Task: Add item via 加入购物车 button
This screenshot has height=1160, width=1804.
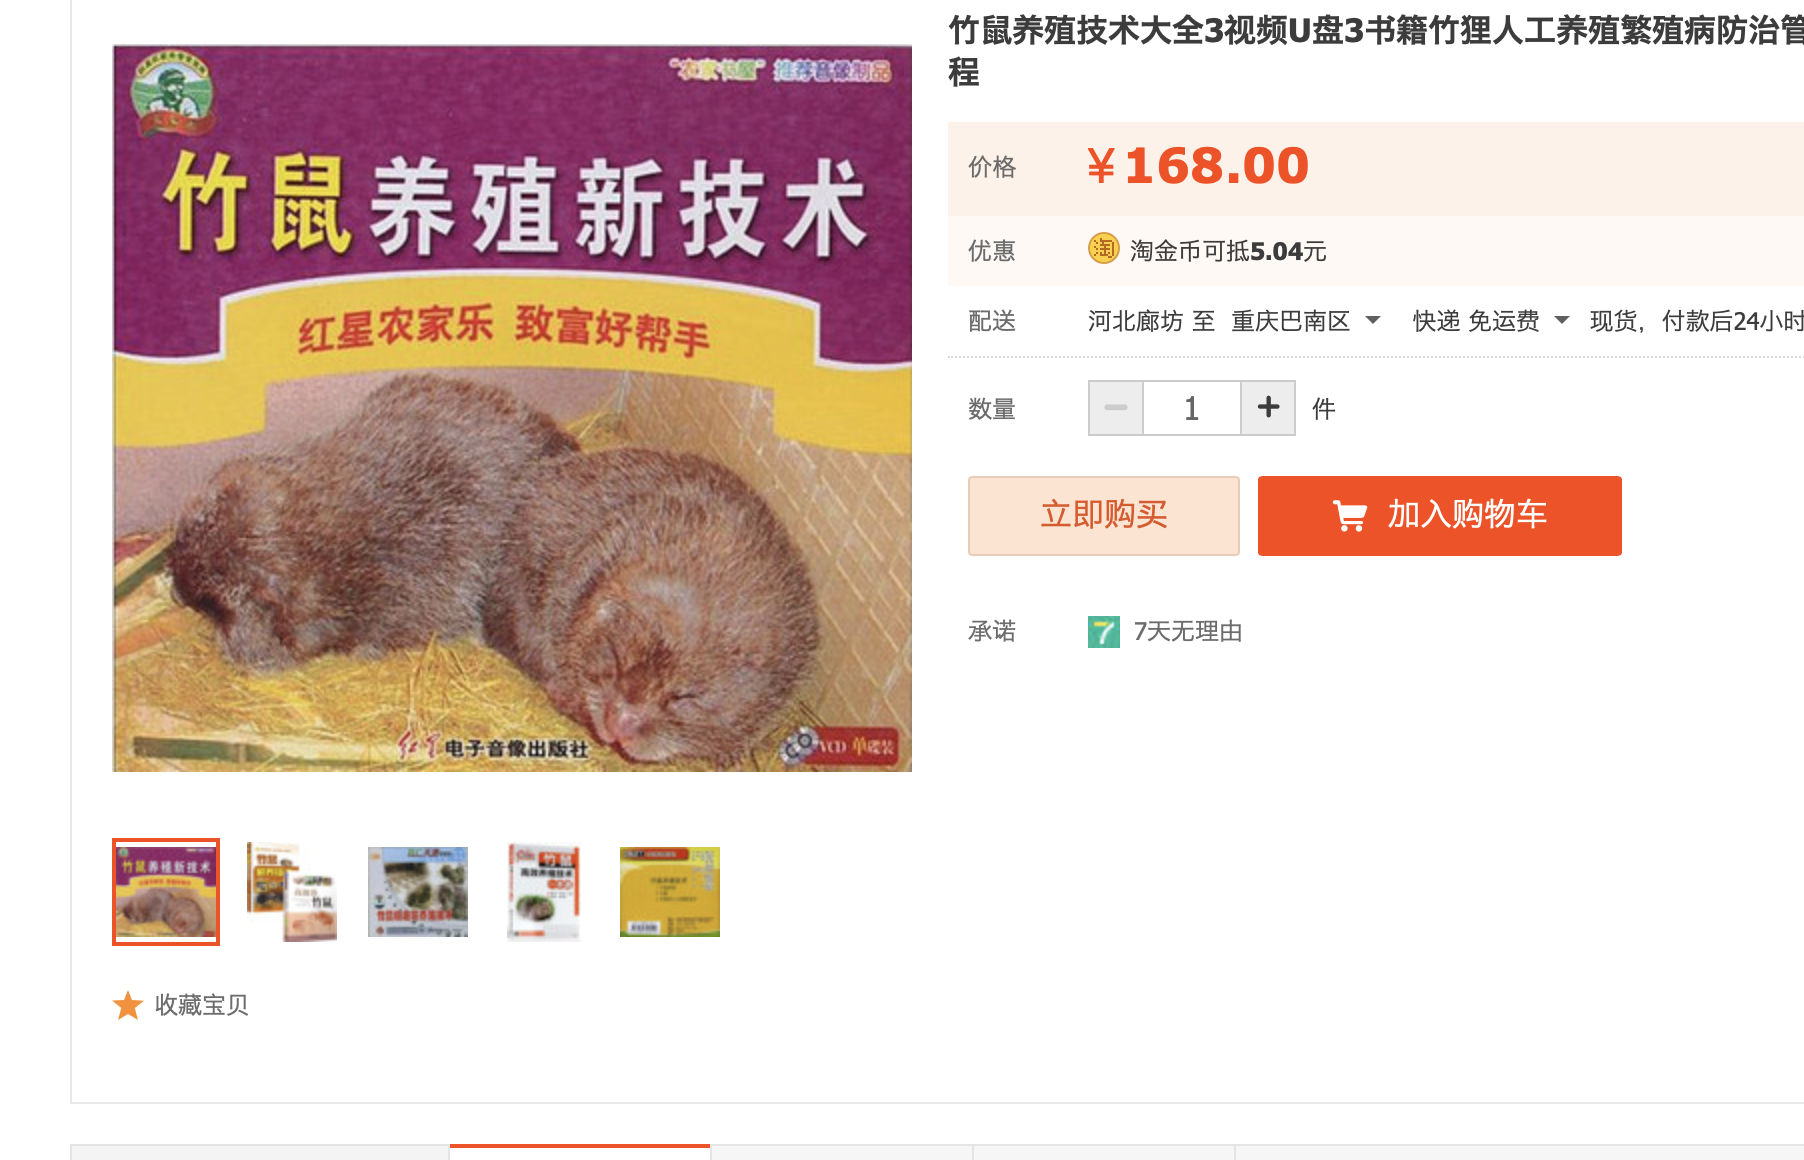Action: click(1440, 516)
